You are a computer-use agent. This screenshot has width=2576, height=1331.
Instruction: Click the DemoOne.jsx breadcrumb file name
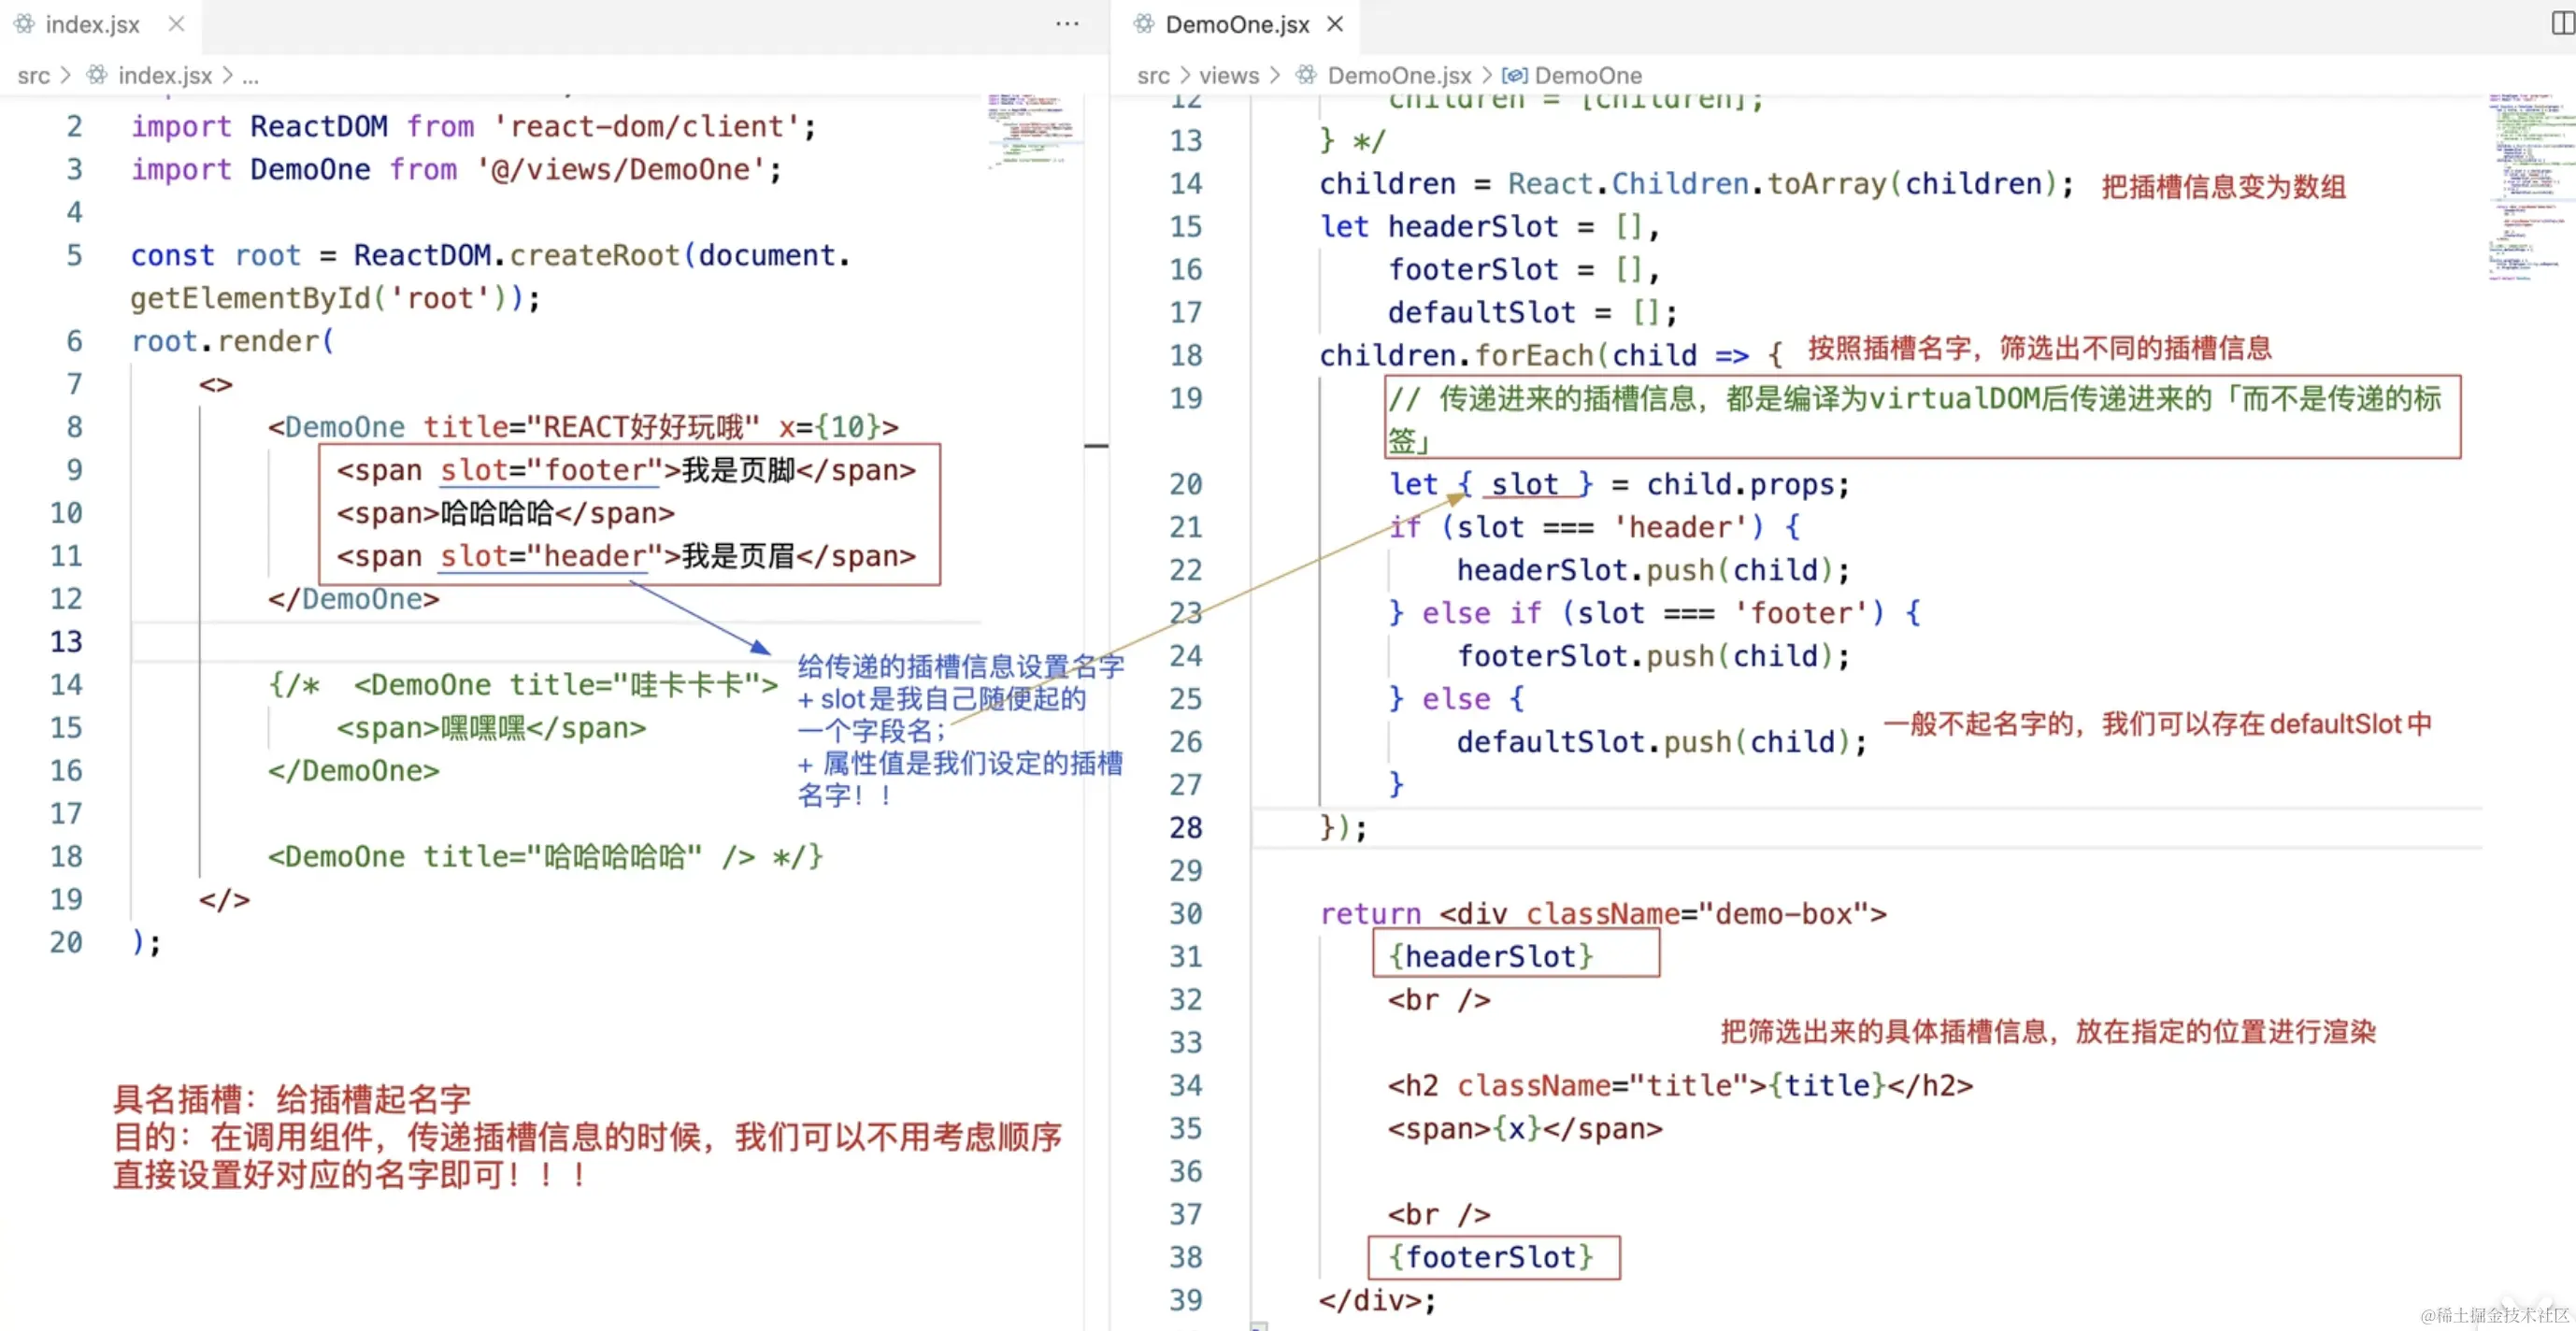1399,75
